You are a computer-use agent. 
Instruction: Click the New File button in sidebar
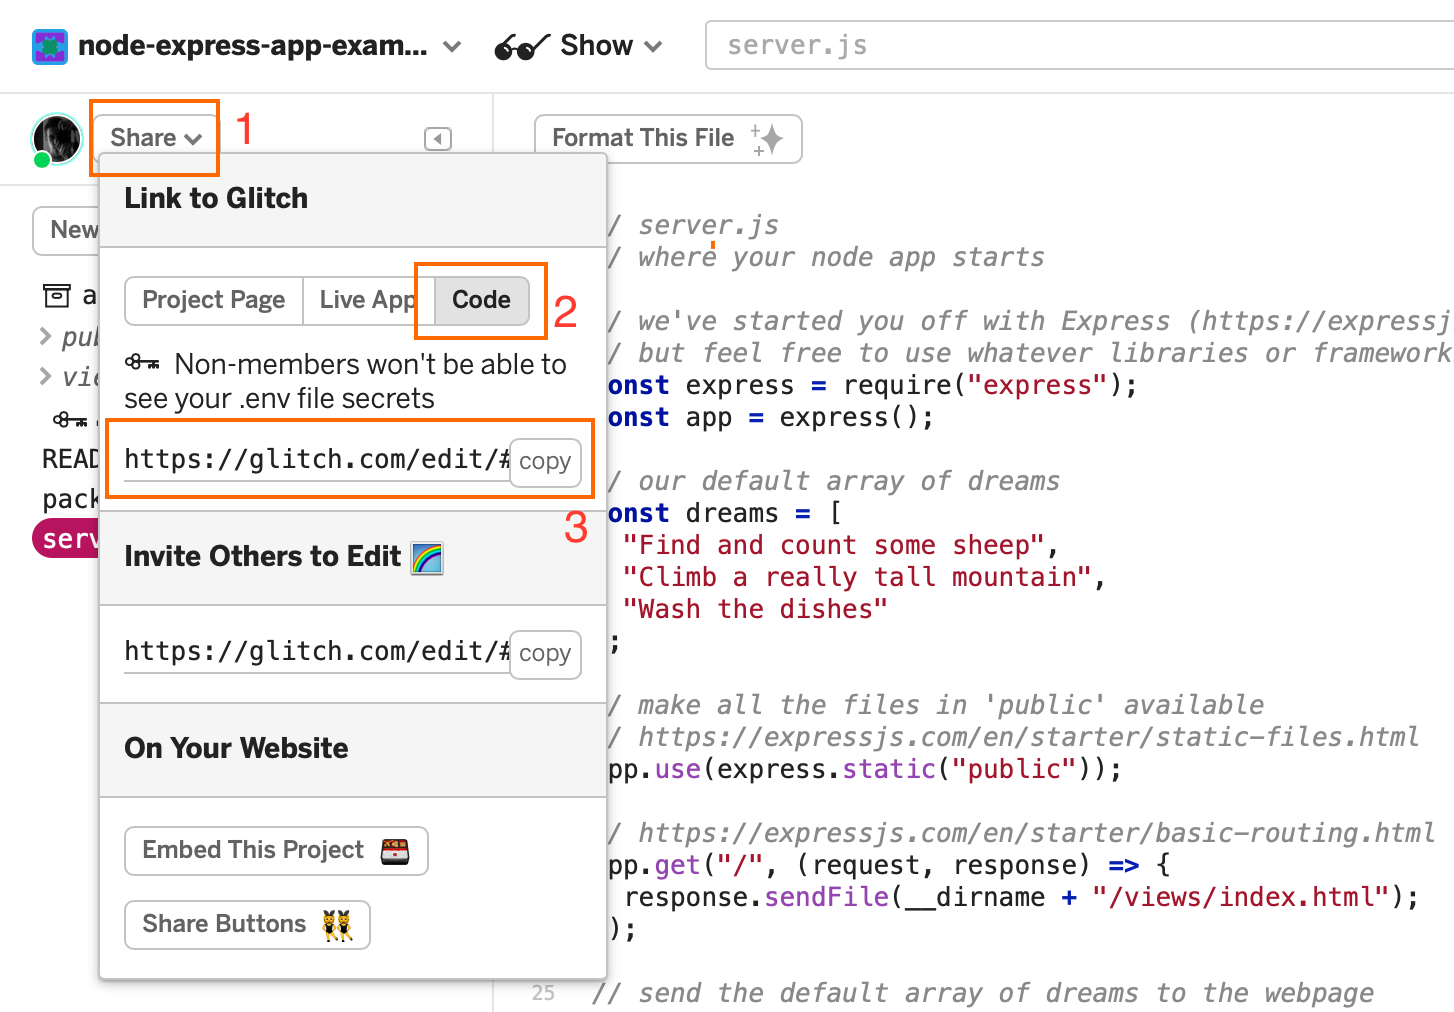[x=66, y=230]
